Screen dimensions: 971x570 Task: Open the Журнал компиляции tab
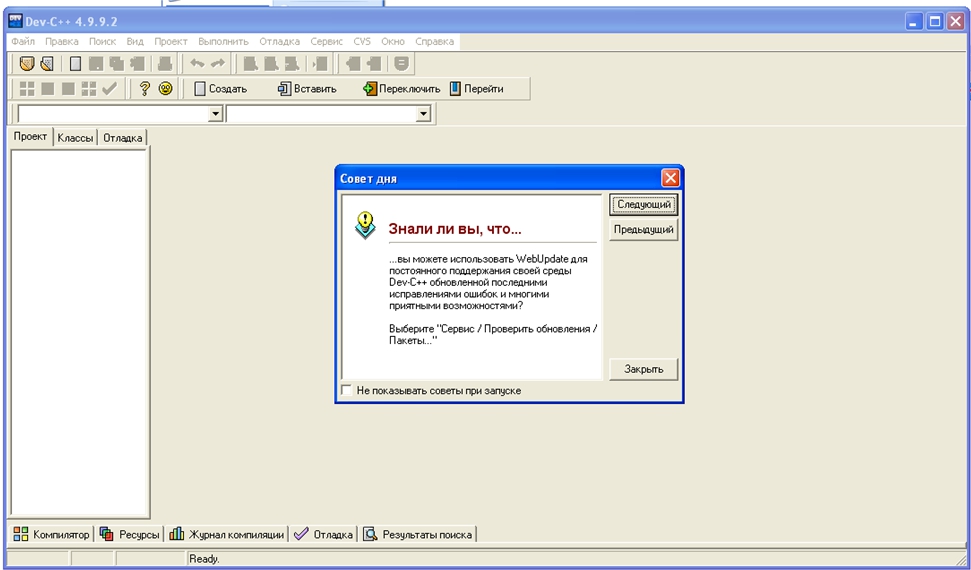click(x=227, y=534)
